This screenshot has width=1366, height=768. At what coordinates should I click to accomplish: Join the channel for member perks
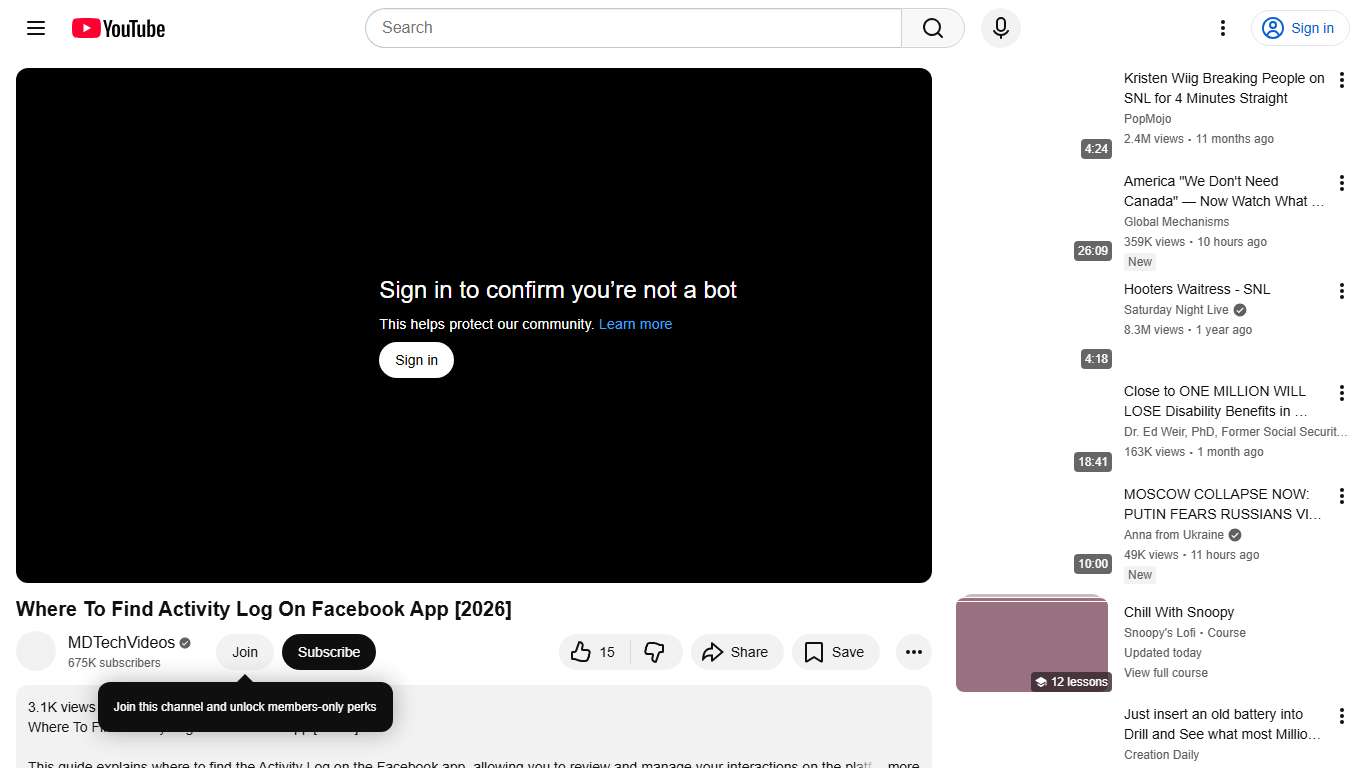pos(244,651)
